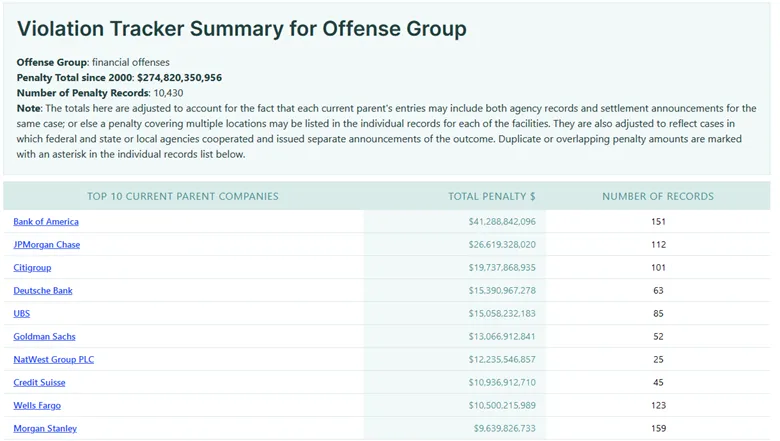Select Bank of America penalty $41,288,842,096
The image size is (780, 441).
click(x=502, y=222)
